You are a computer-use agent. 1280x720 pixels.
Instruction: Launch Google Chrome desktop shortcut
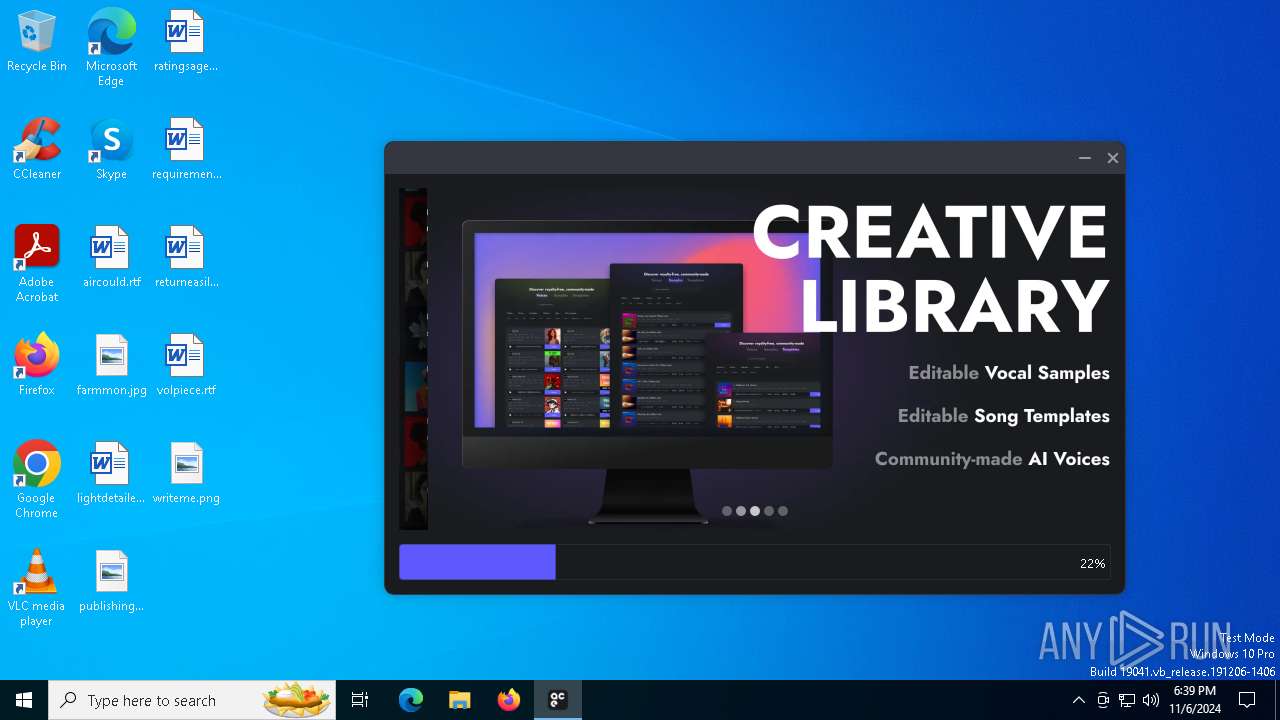pyautogui.click(x=37, y=480)
